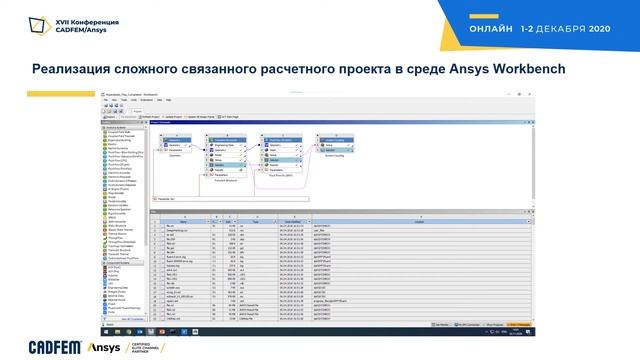Viewport: 640px width, 360px height.
Task: Select the Solution cell in Transient Structural system
Action: (x=227, y=165)
